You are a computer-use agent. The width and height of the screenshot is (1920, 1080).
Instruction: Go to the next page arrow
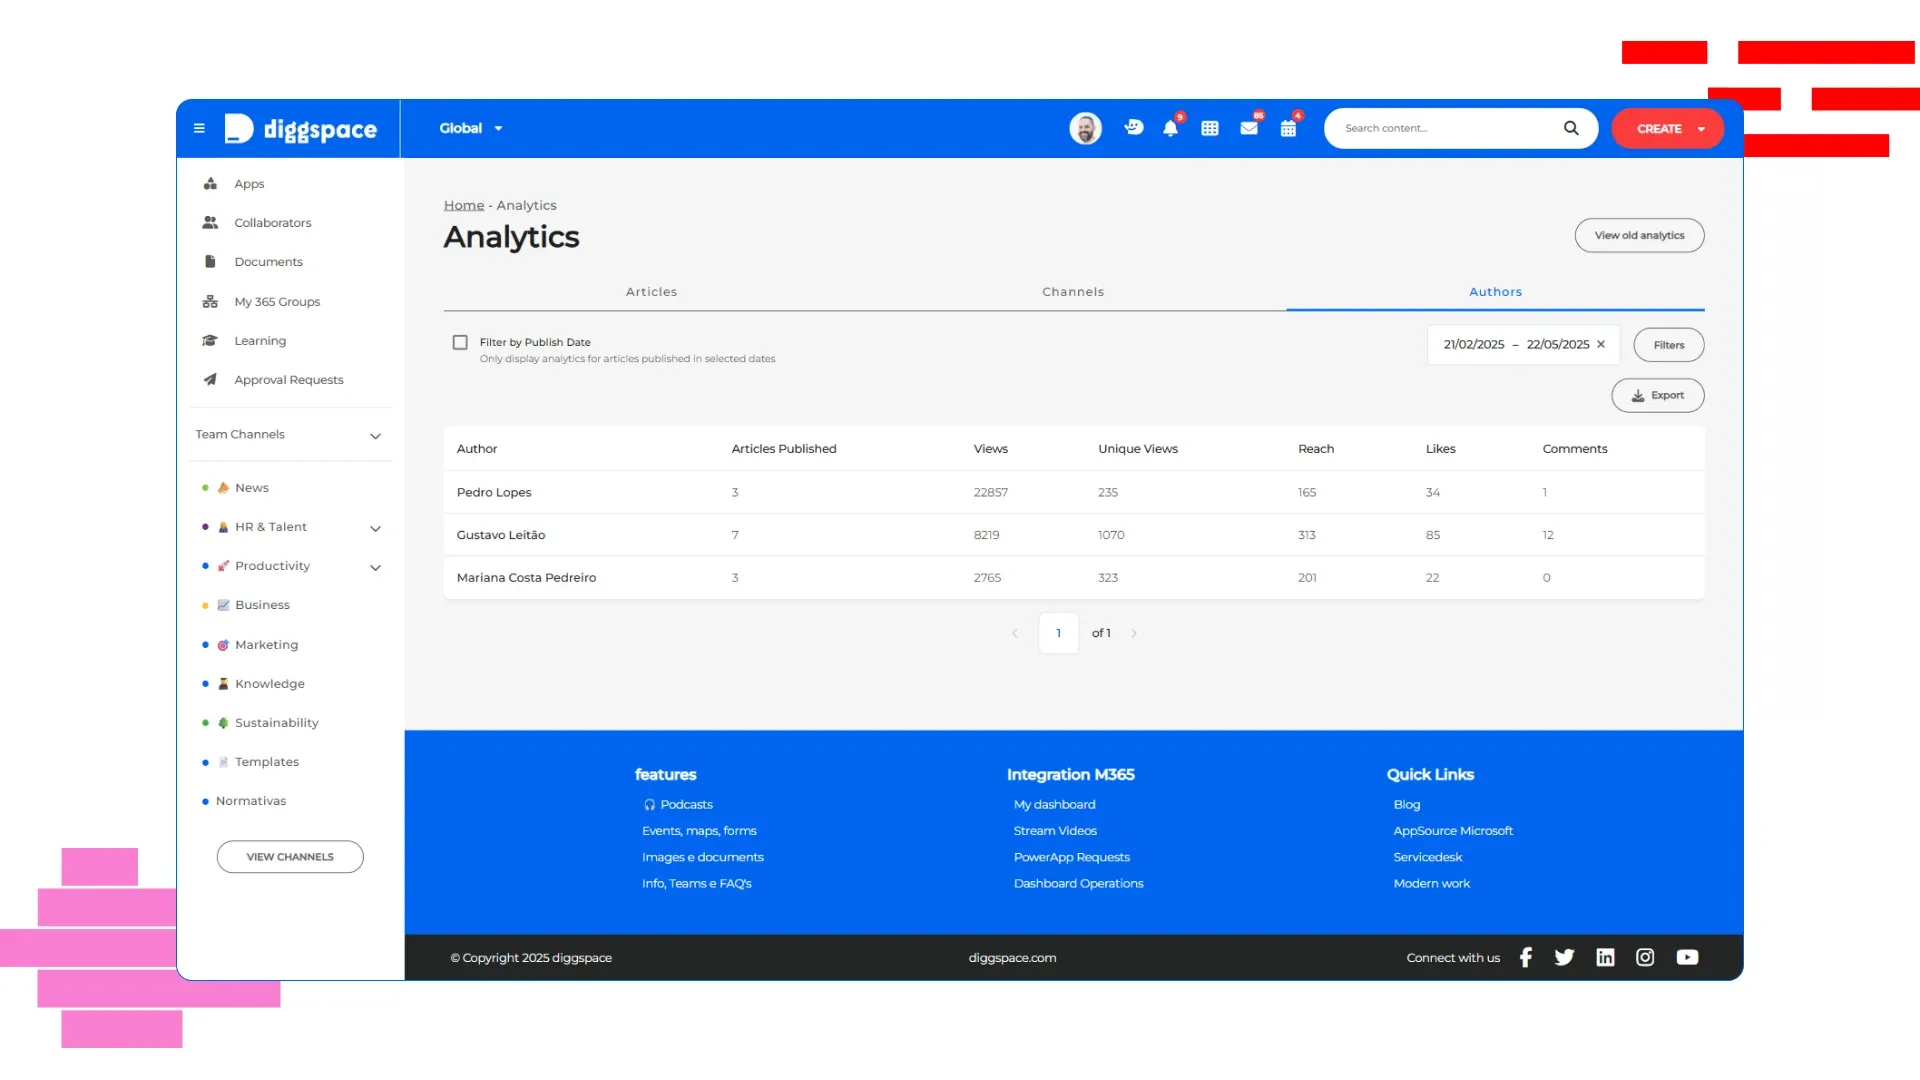(1134, 633)
